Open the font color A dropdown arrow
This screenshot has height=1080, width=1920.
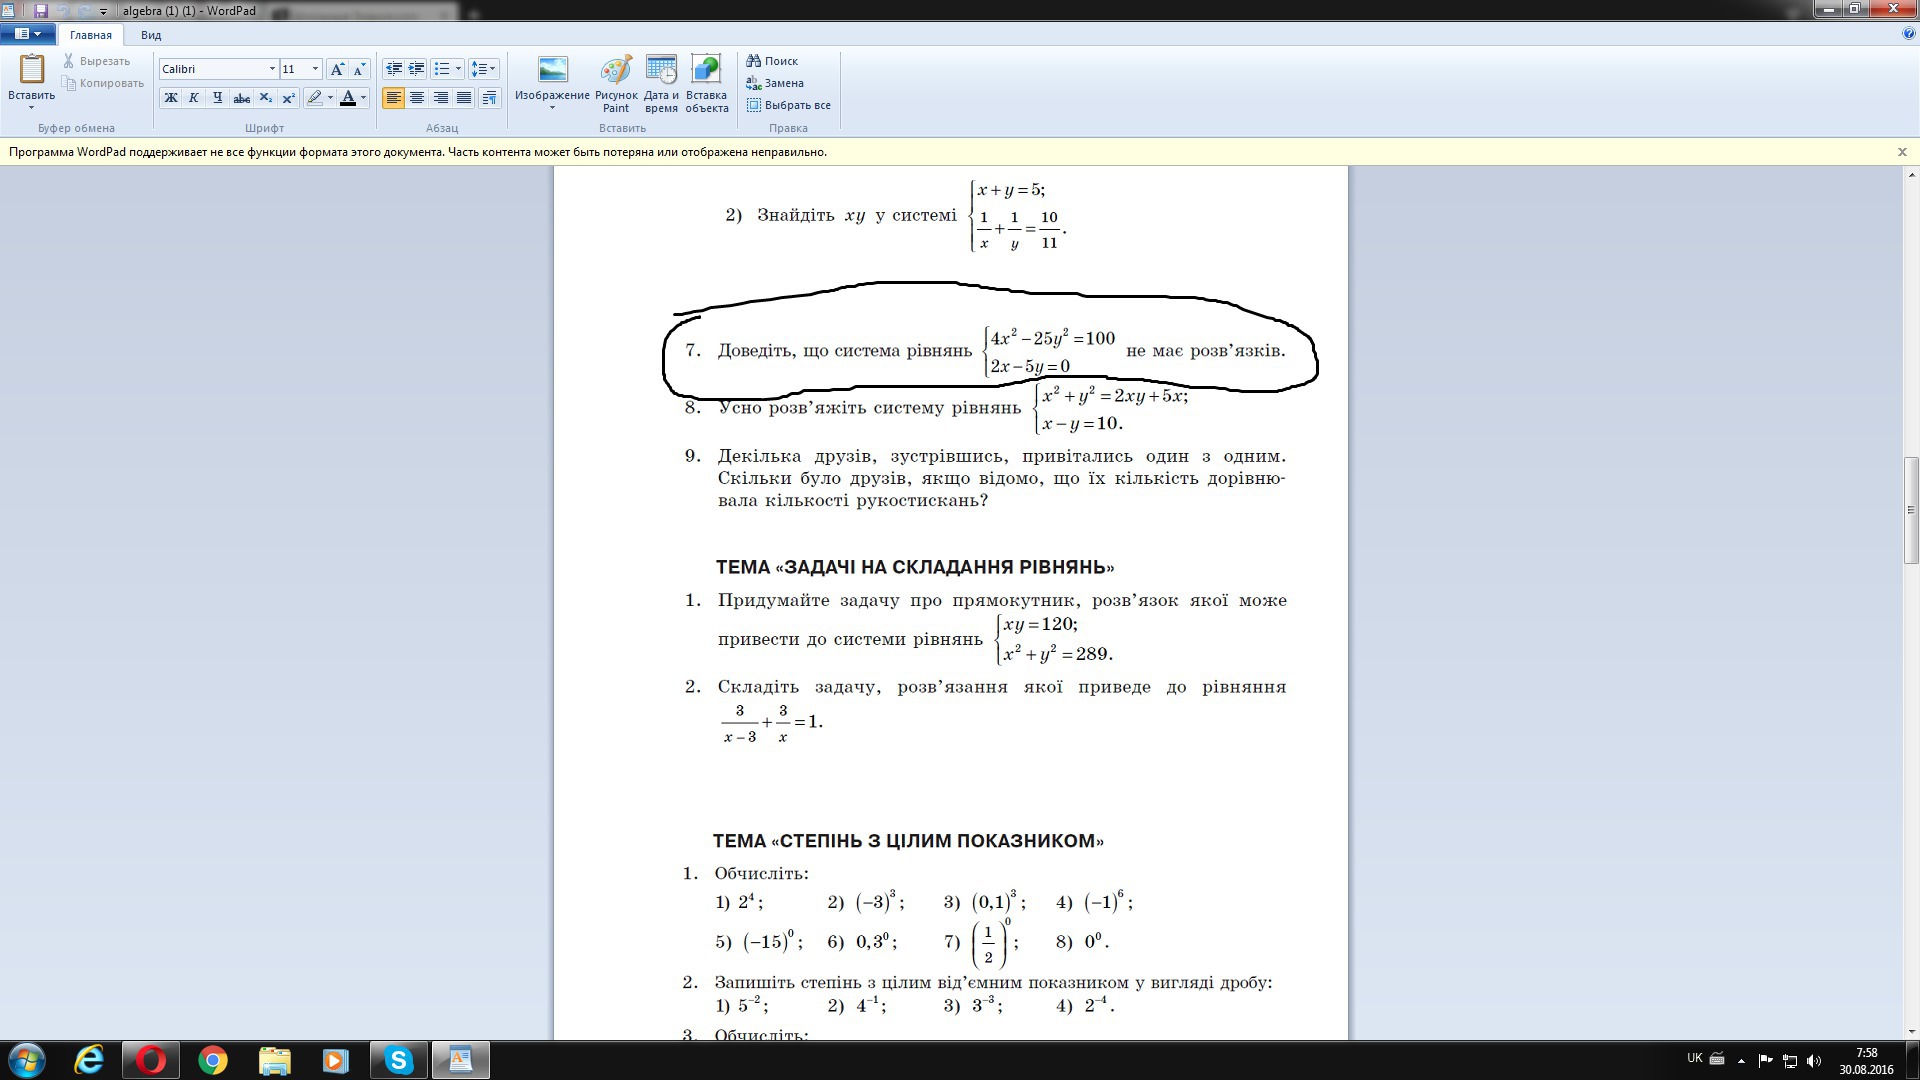tap(364, 98)
